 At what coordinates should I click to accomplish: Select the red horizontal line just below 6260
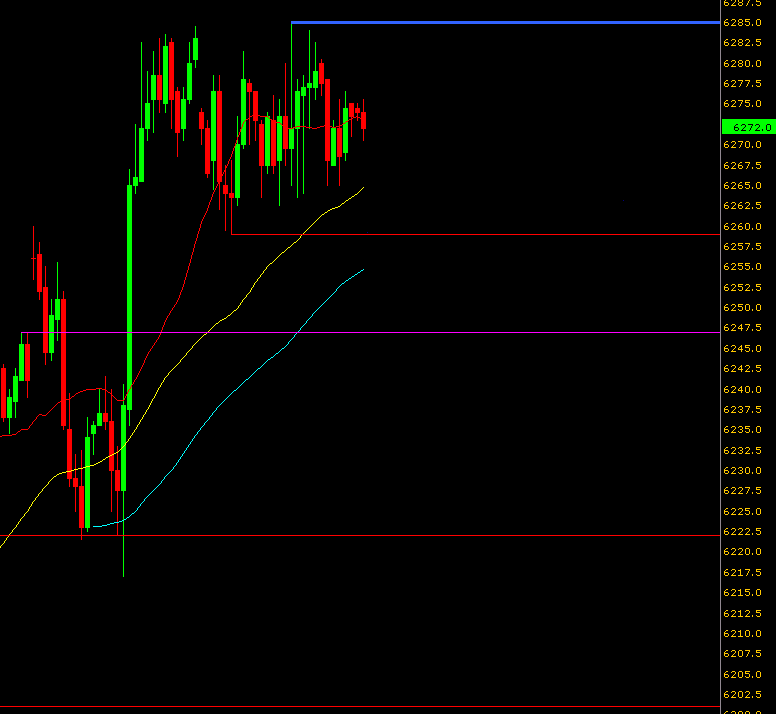[x=476, y=235]
